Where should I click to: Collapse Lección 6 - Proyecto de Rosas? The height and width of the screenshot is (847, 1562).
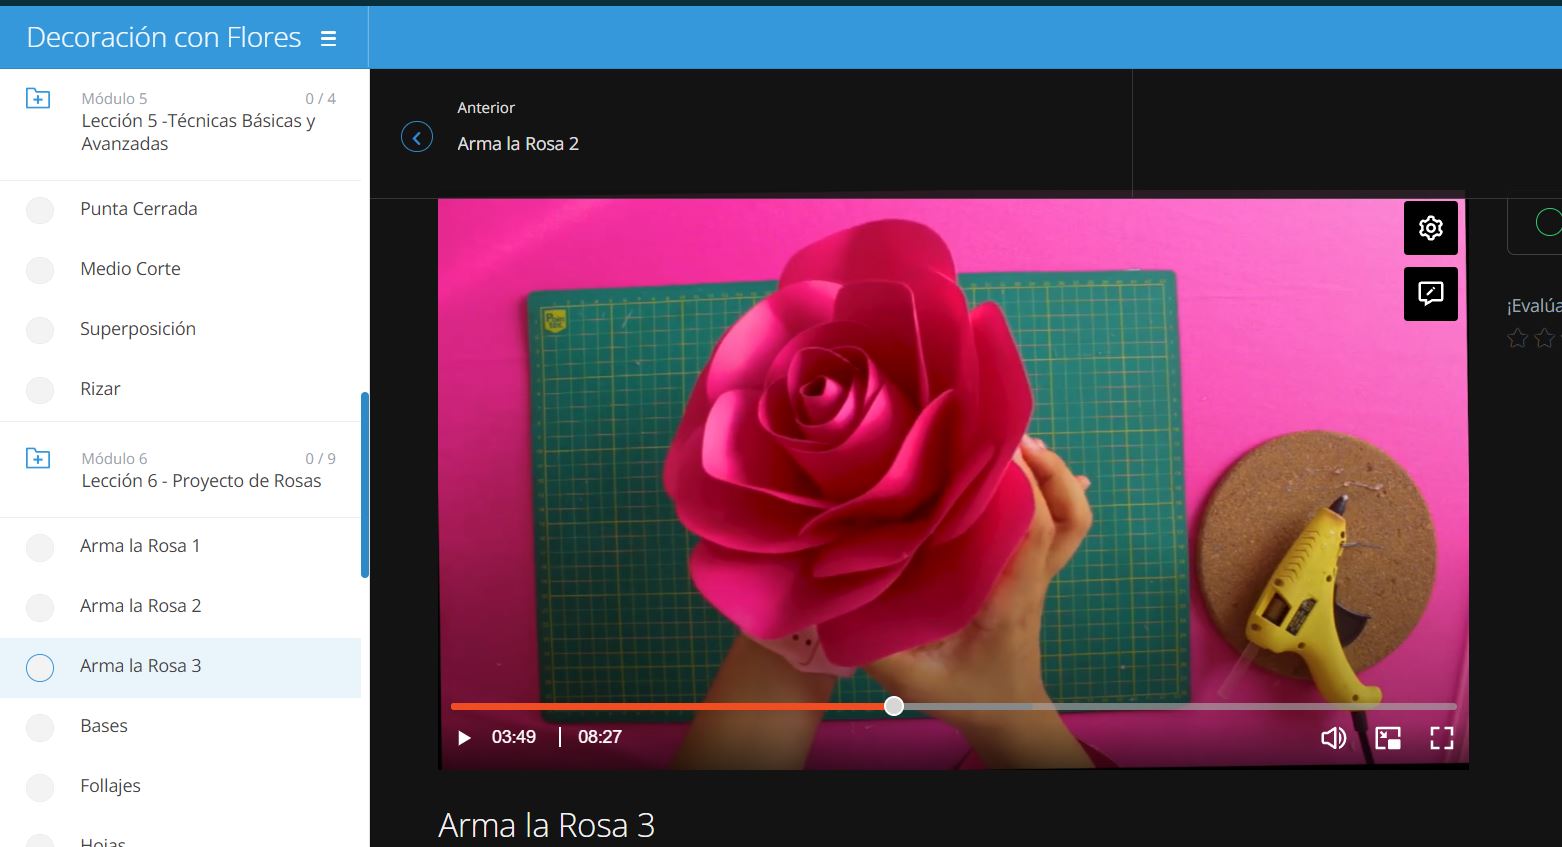(x=201, y=481)
